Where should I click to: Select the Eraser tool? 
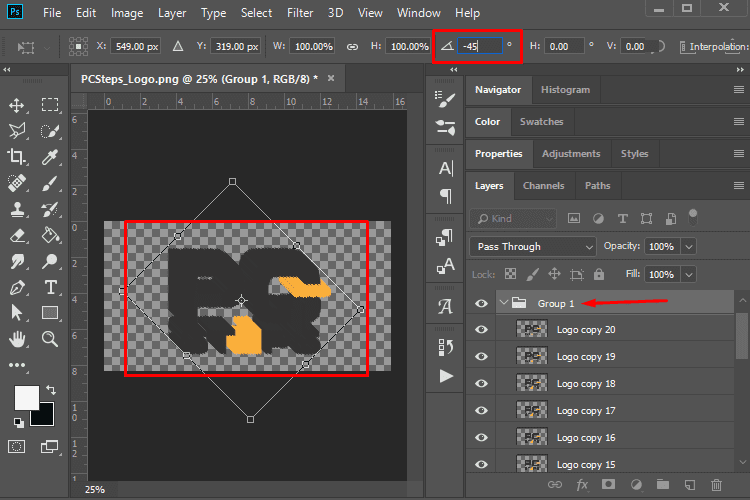pos(17,235)
